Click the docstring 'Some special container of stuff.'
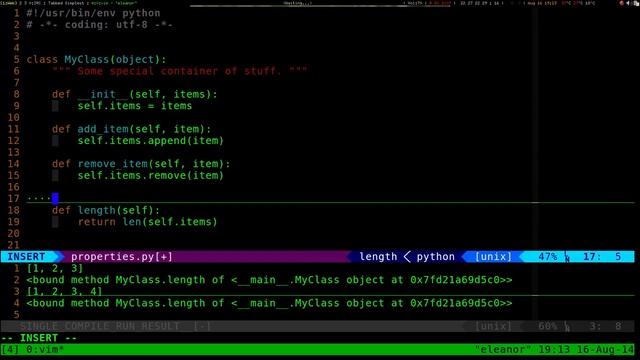This screenshot has width=640, height=360. click(180, 71)
